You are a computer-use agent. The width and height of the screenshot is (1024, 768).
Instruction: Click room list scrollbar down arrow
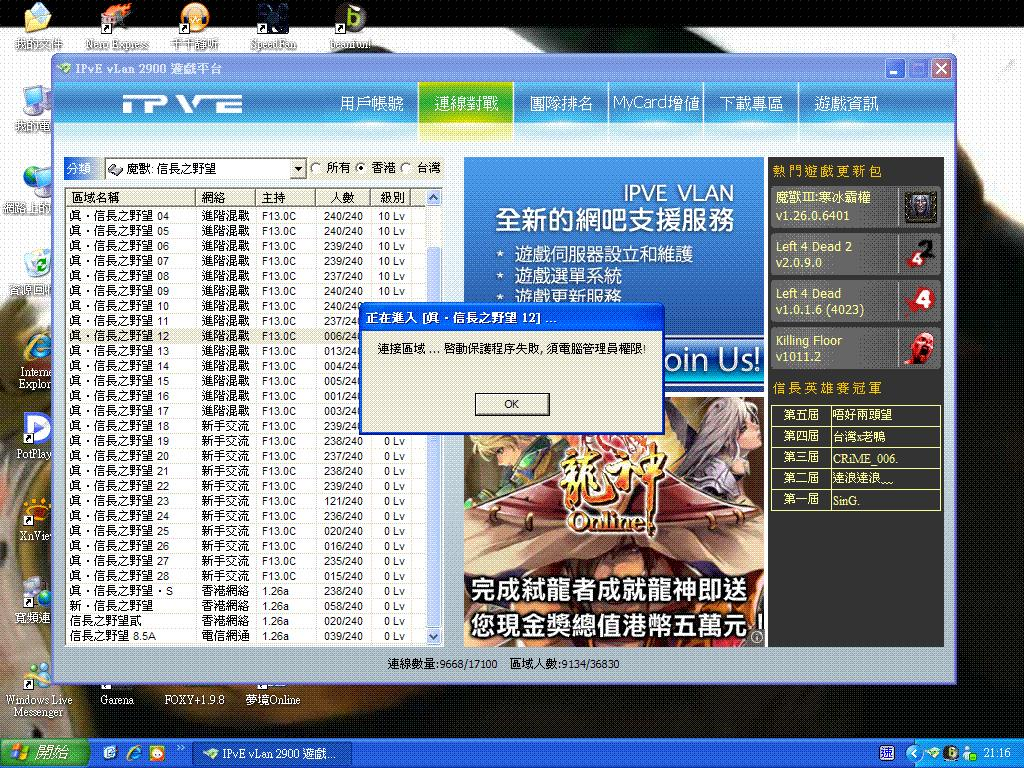433,636
